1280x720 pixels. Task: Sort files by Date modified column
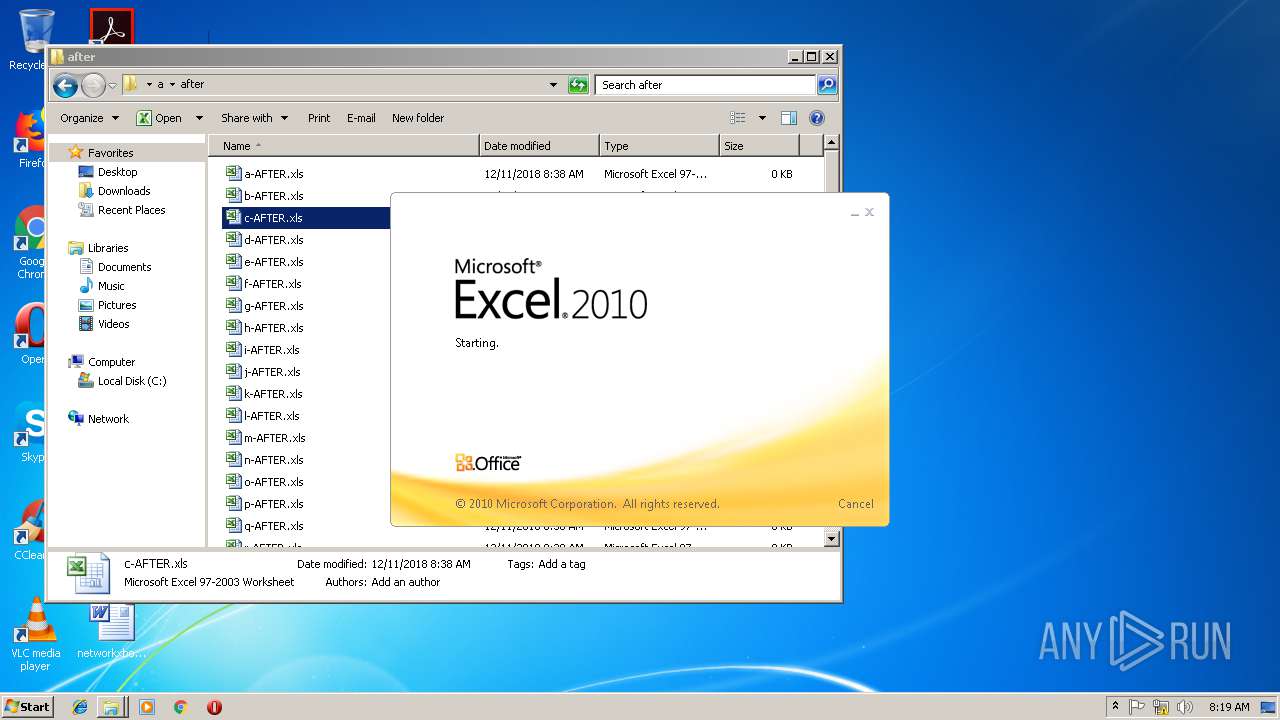click(540, 146)
